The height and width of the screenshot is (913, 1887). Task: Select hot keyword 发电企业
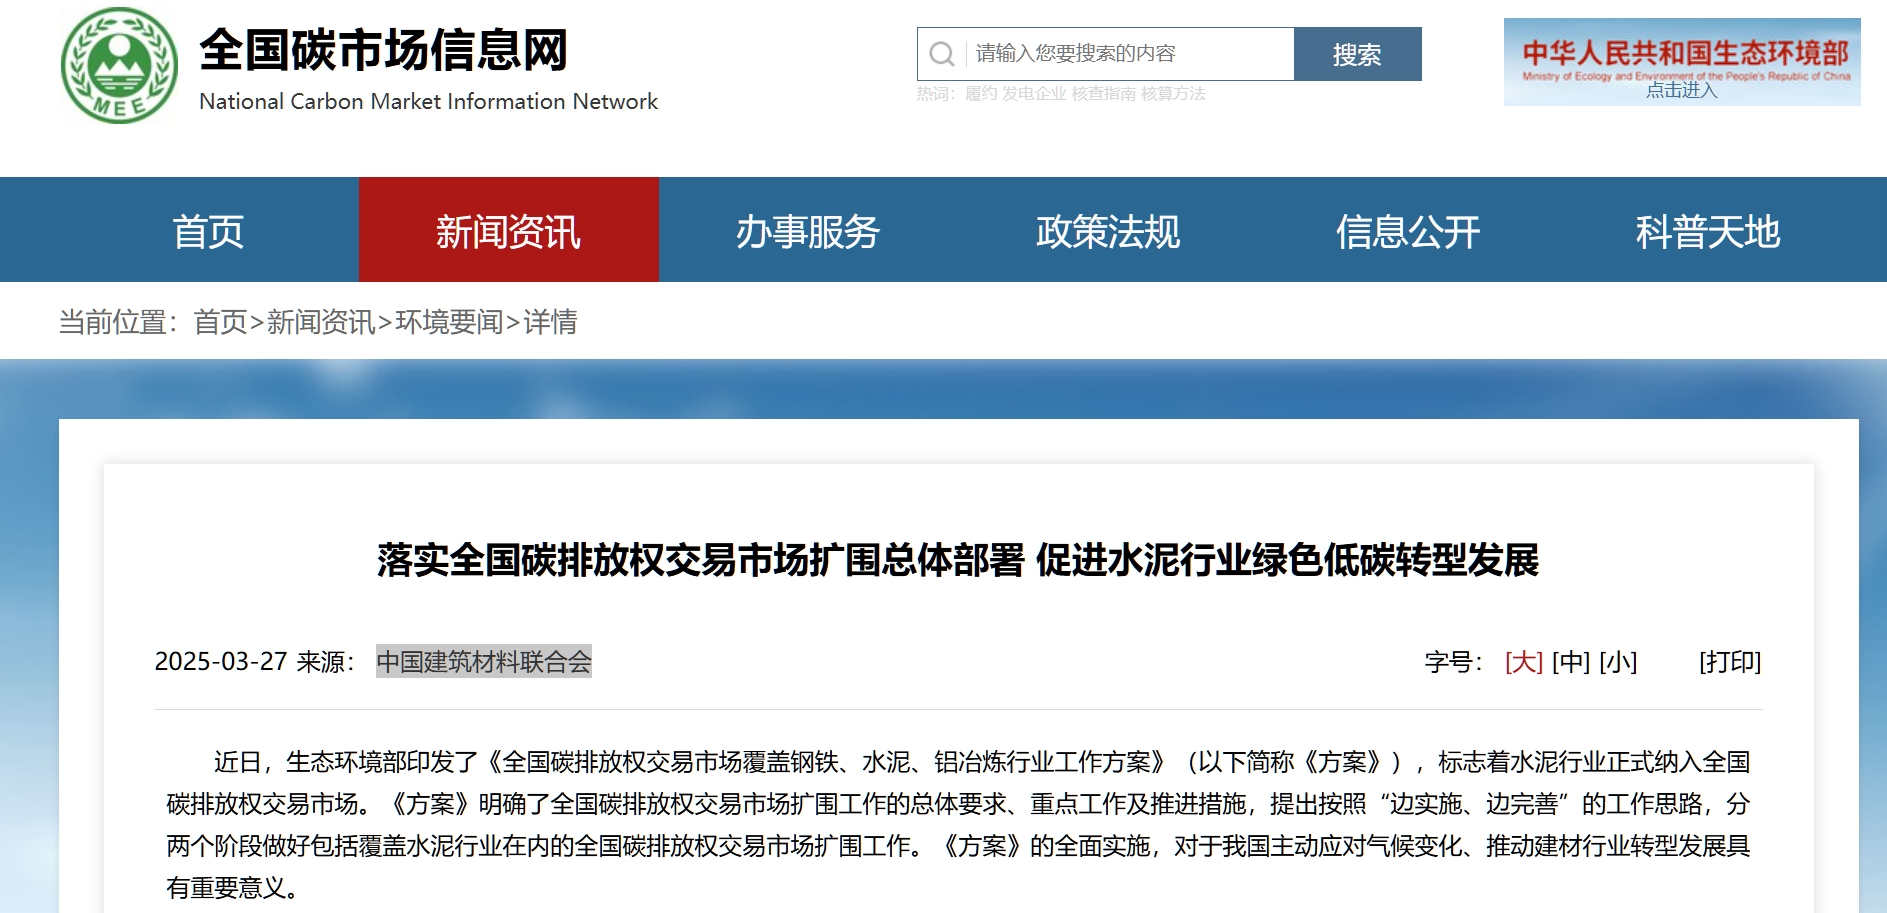click(x=1034, y=94)
